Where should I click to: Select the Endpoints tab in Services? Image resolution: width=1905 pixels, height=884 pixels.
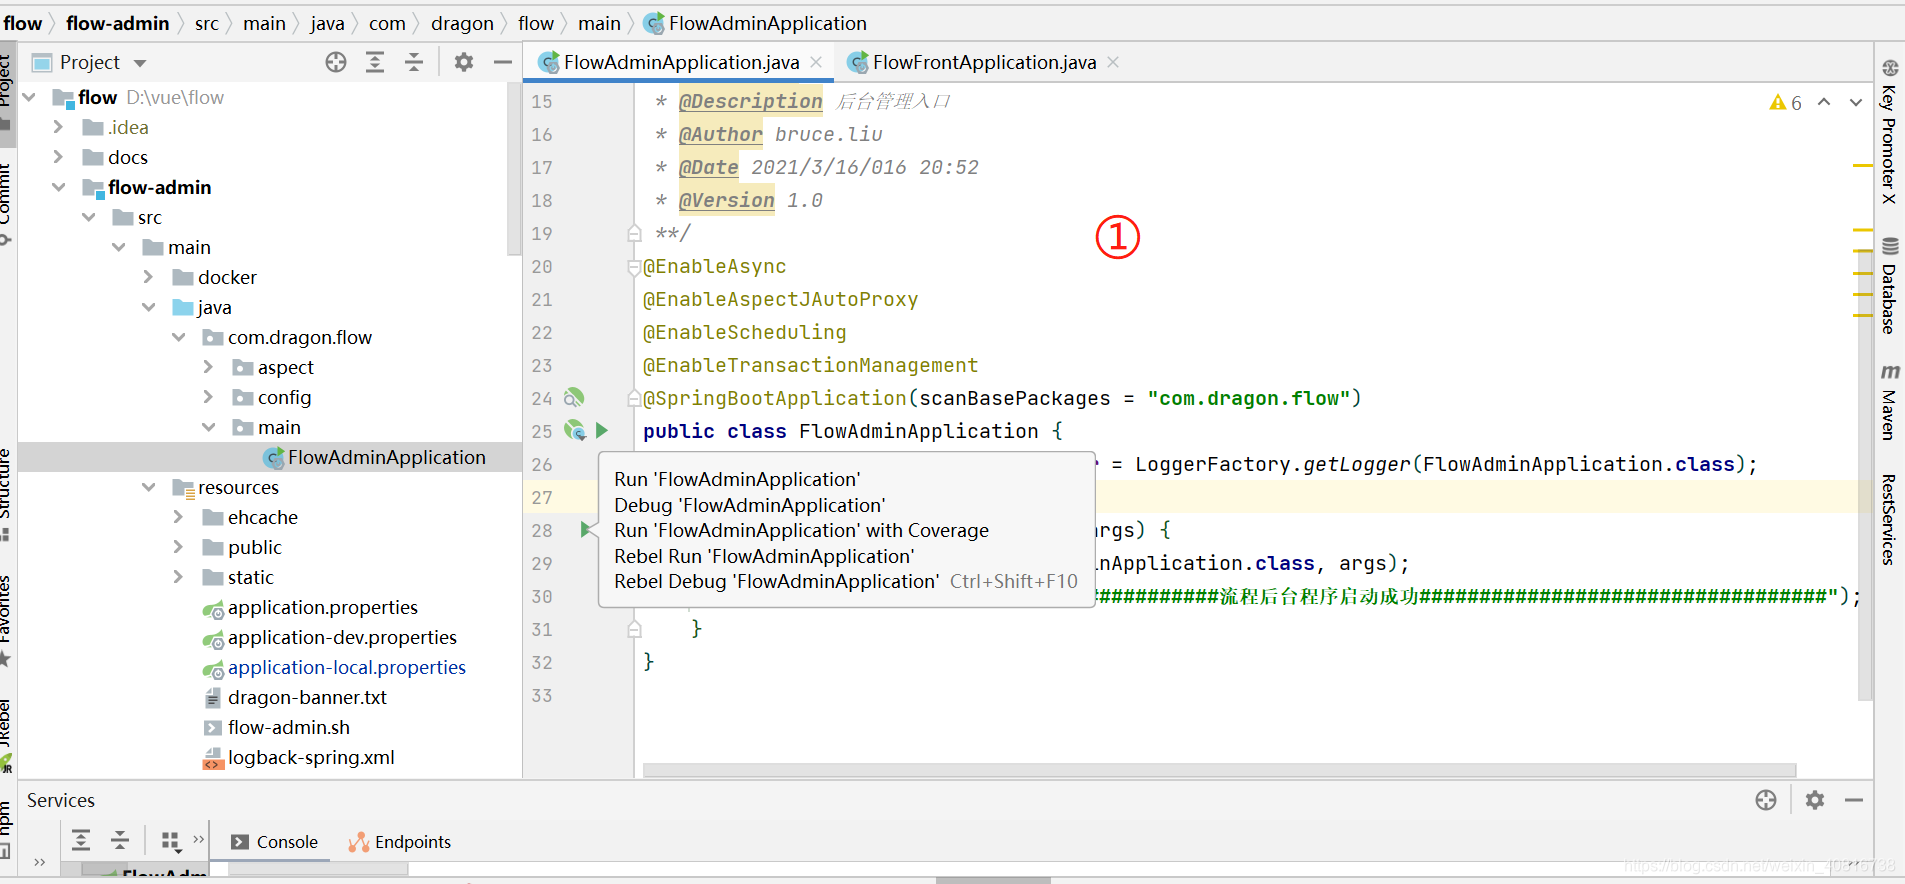[x=399, y=842]
